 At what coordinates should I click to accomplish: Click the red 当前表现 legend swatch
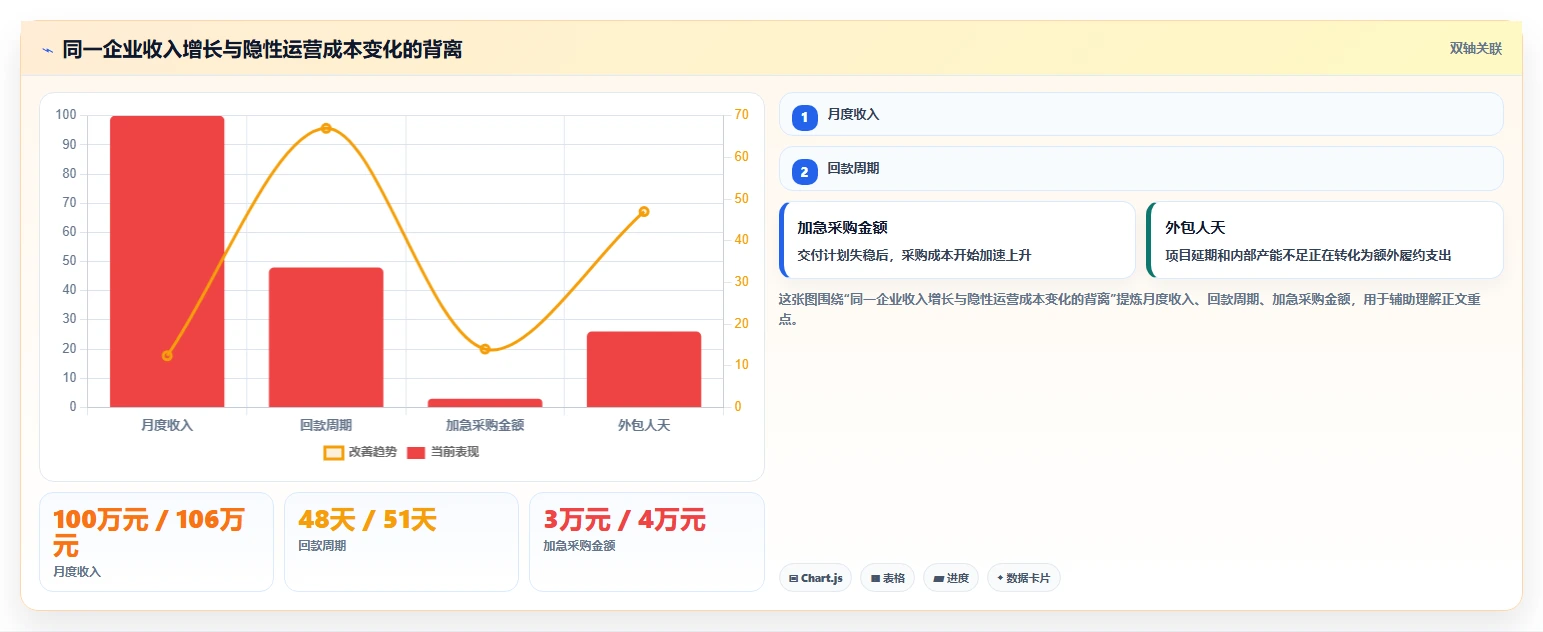417,452
